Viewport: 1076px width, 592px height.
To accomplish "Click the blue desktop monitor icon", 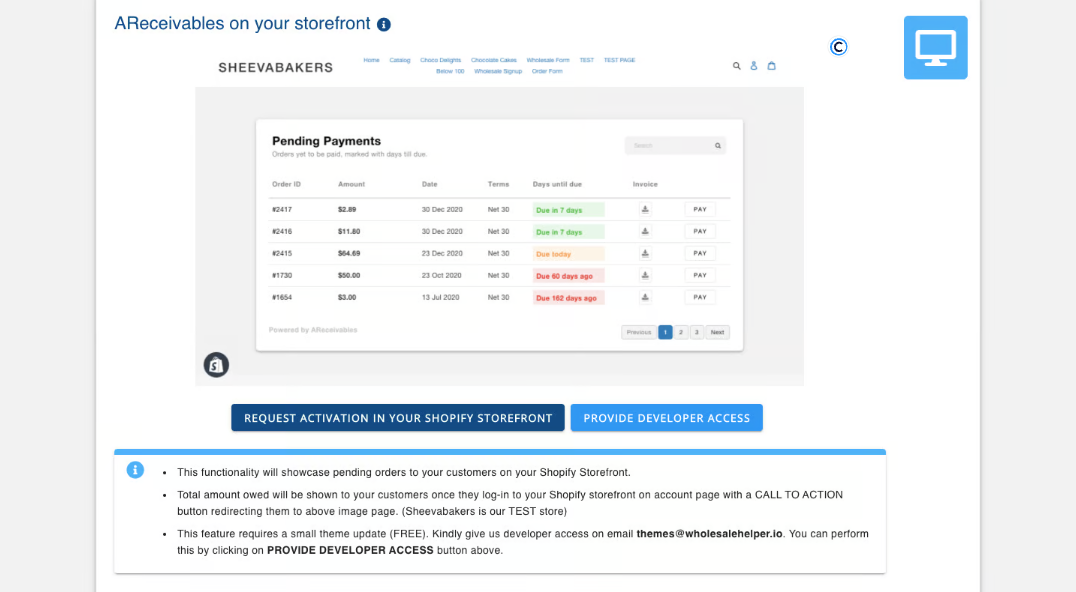I will pos(935,47).
